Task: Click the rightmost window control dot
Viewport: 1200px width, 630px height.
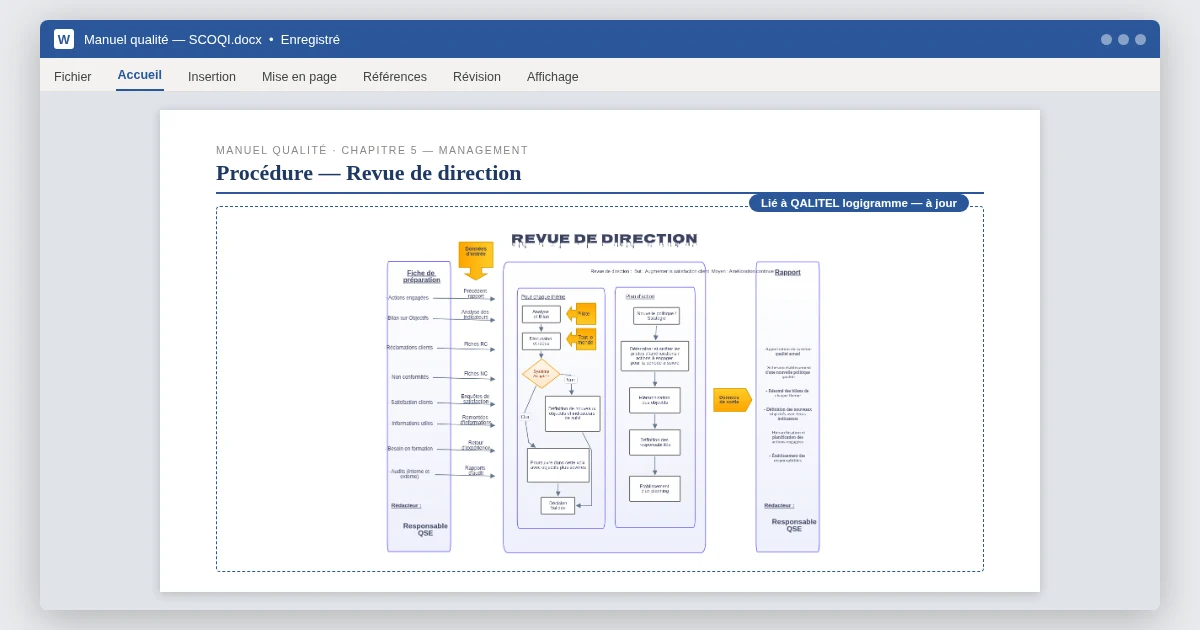Action: pos(1140,39)
